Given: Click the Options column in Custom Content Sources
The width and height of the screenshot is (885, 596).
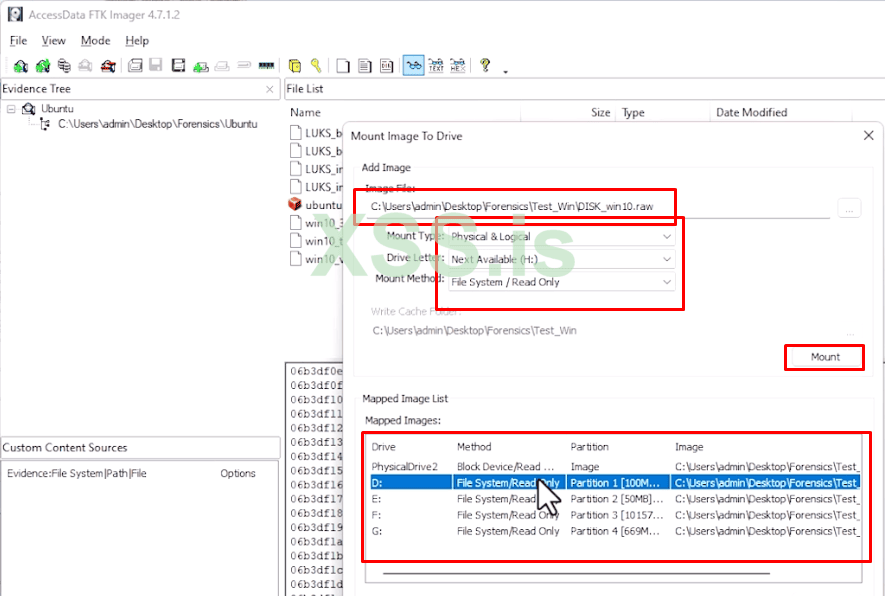Looking at the screenshot, I should tap(238, 474).
